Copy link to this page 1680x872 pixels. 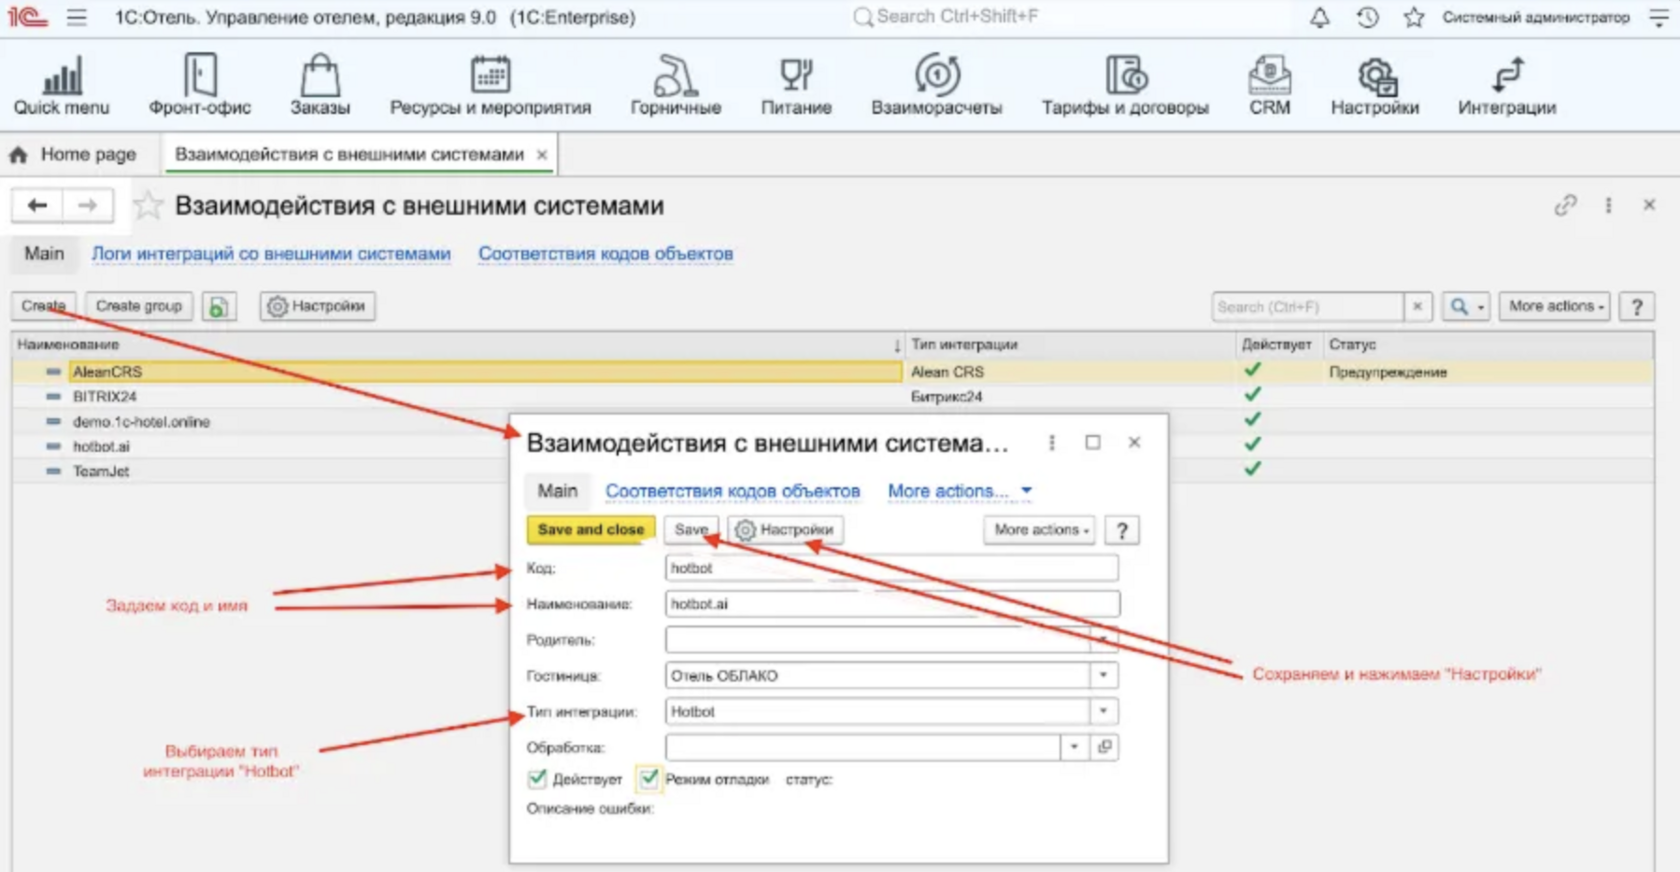[x=1565, y=205]
